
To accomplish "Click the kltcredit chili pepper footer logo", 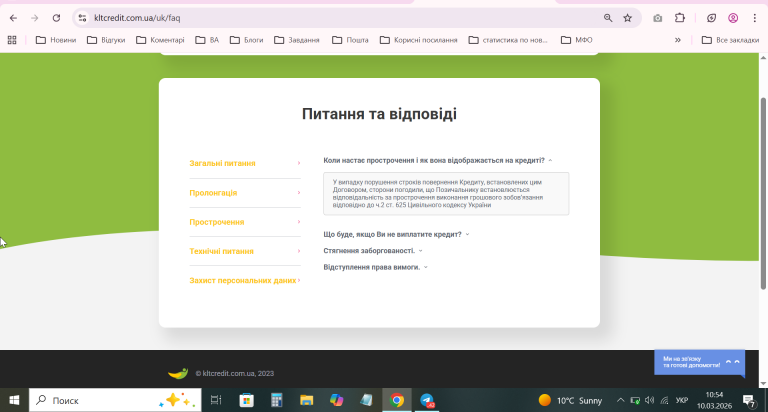I will pyautogui.click(x=178, y=373).
